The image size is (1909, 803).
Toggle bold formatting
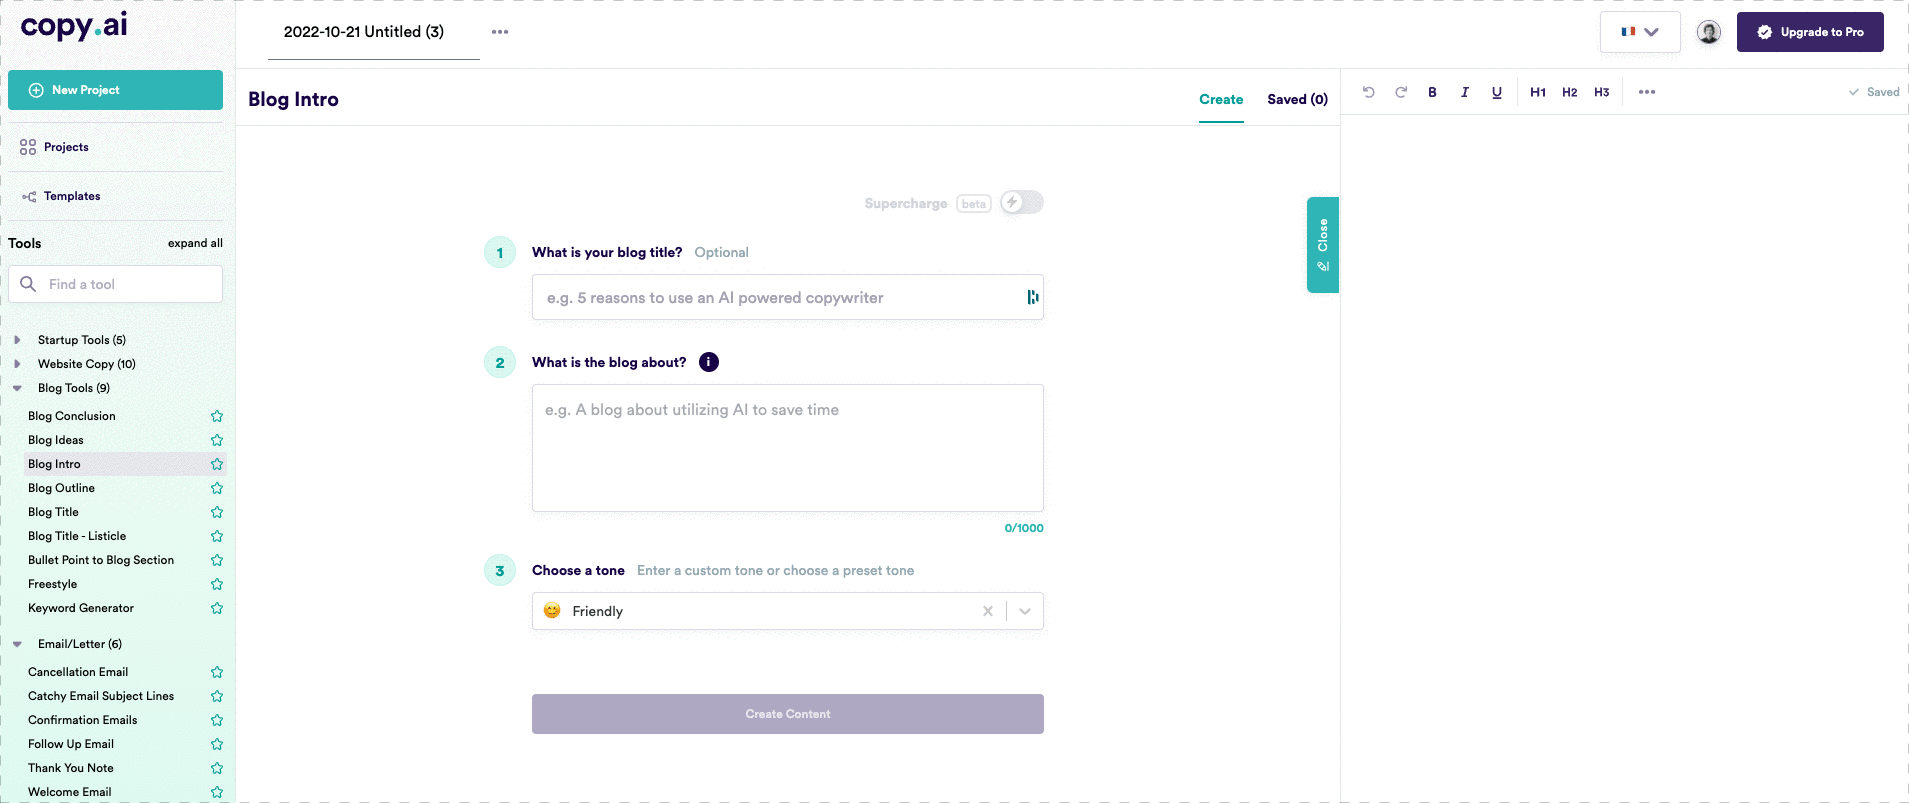[x=1433, y=92]
